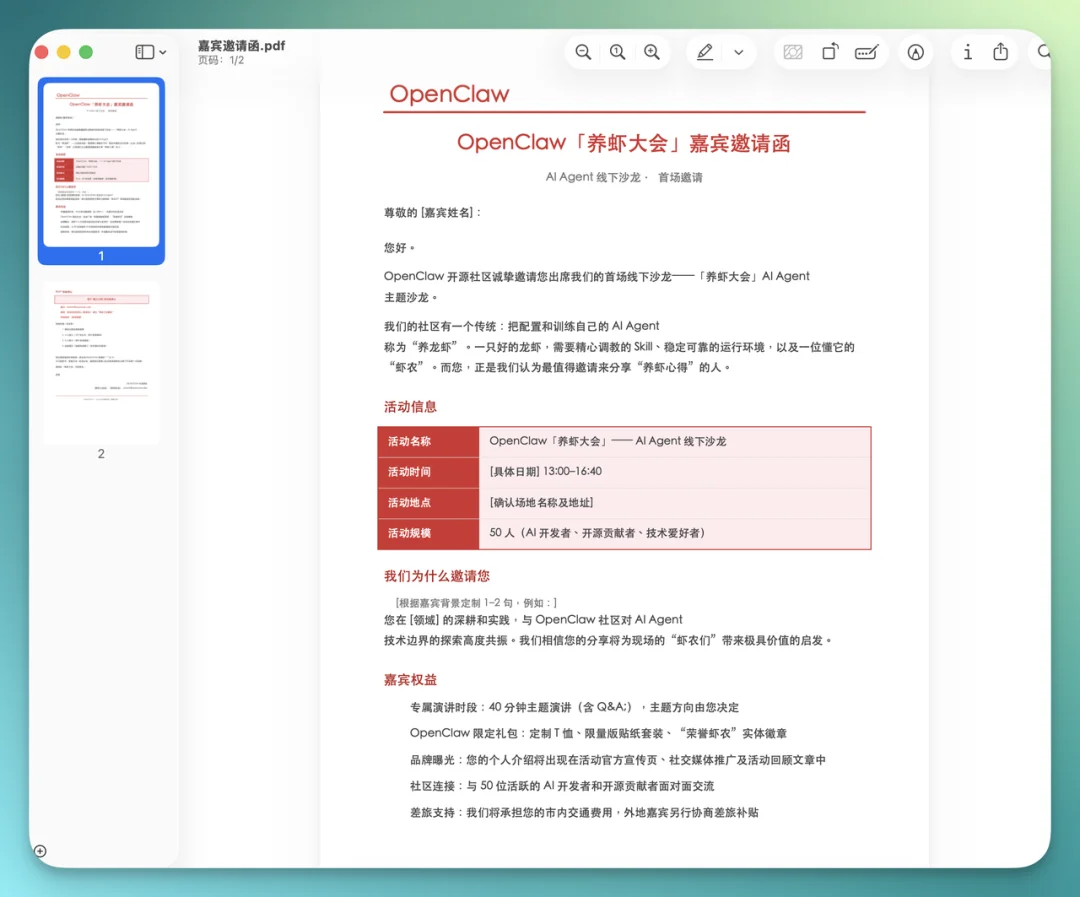Screen dimensions: 1080x897
Task: Expand sidebar view options chevron
Action: (163, 53)
